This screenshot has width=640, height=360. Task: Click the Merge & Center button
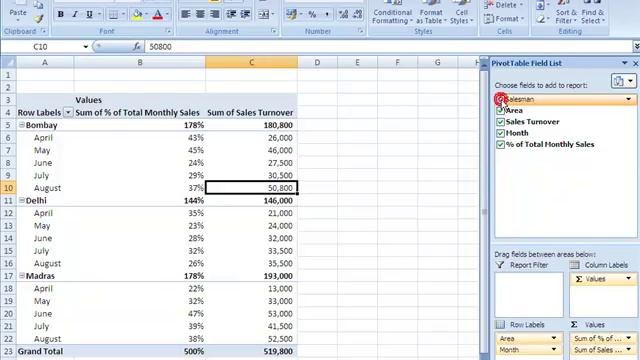point(263,14)
